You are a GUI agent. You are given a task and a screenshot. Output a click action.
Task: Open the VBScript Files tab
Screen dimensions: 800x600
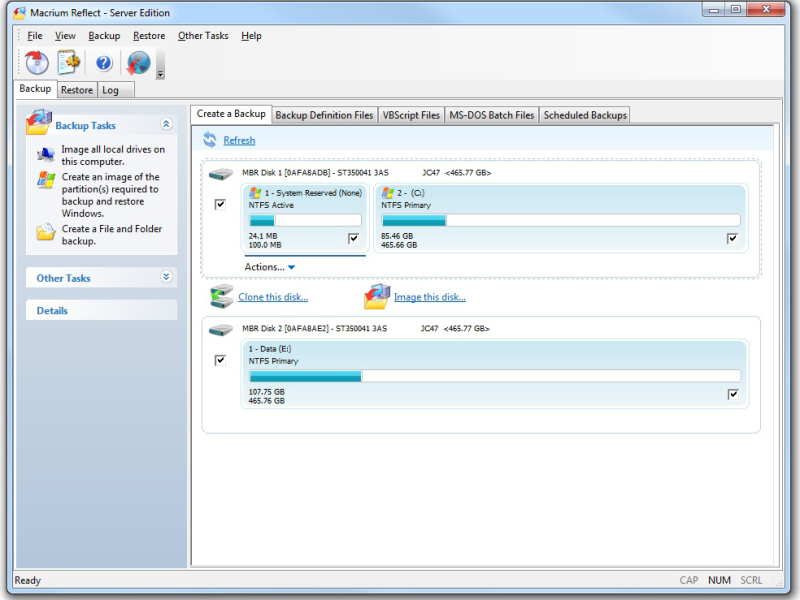click(411, 115)
